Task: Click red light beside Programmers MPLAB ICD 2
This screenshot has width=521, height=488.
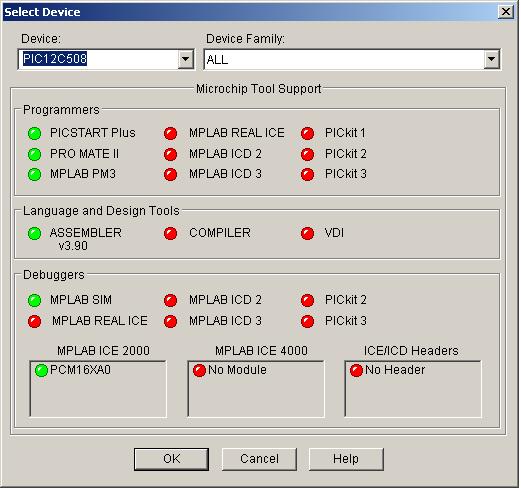Action: 170,154
